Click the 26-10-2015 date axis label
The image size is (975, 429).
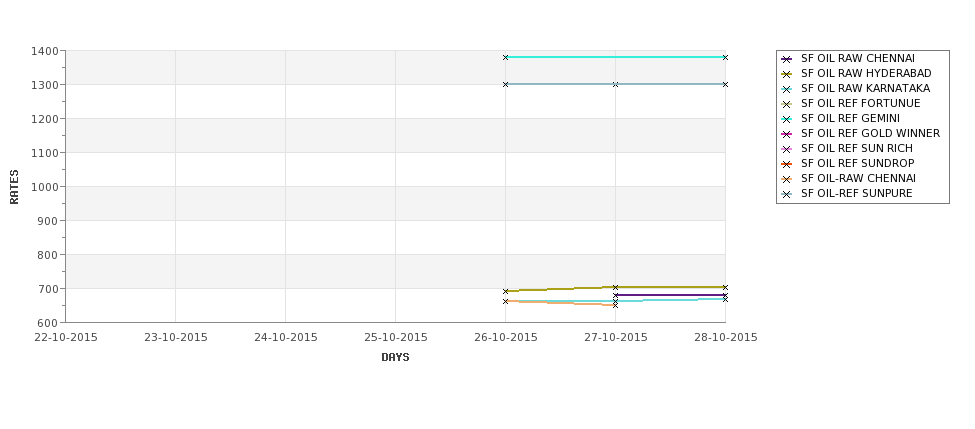tap(506, 338)
